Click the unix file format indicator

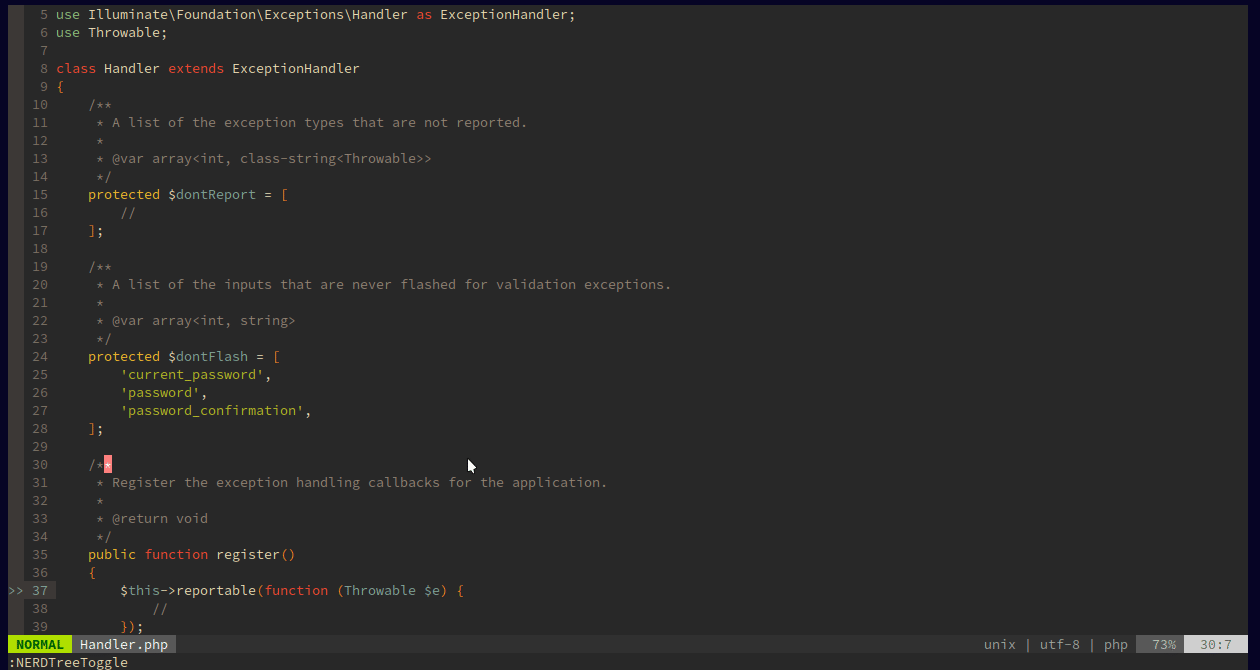click(1000, 645)
